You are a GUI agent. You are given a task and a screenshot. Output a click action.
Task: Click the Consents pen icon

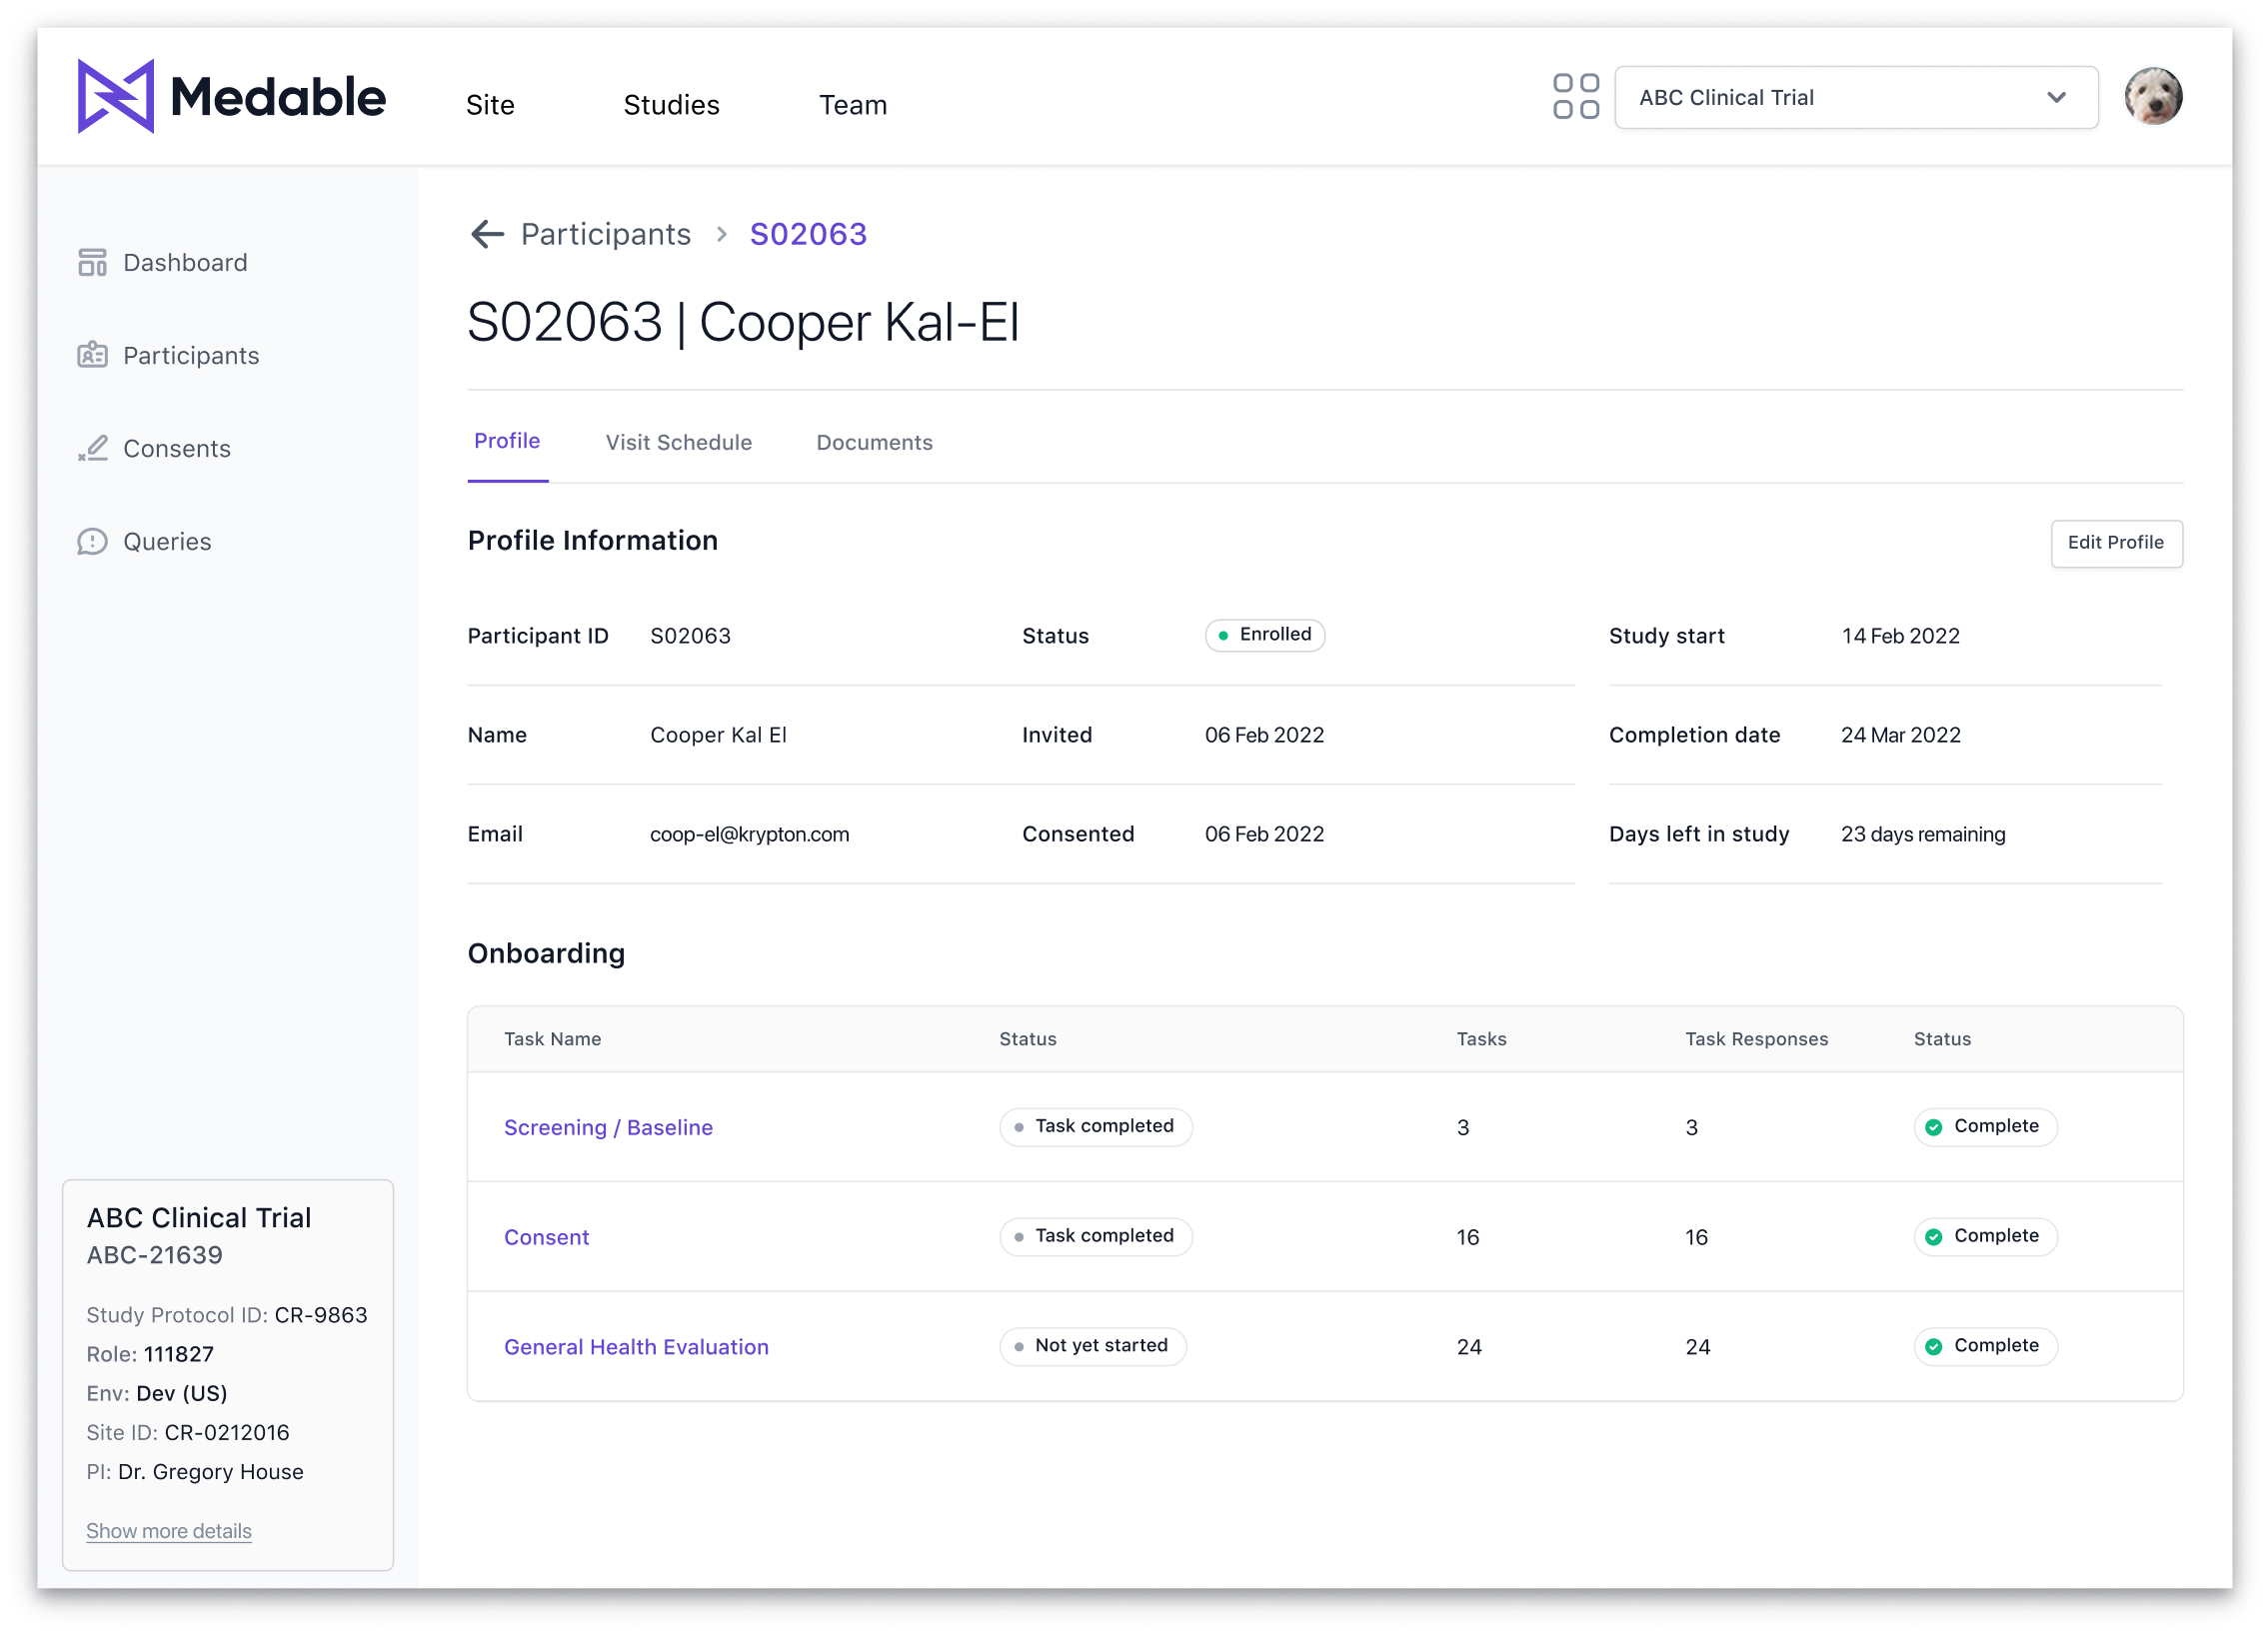tap(92, 448)
